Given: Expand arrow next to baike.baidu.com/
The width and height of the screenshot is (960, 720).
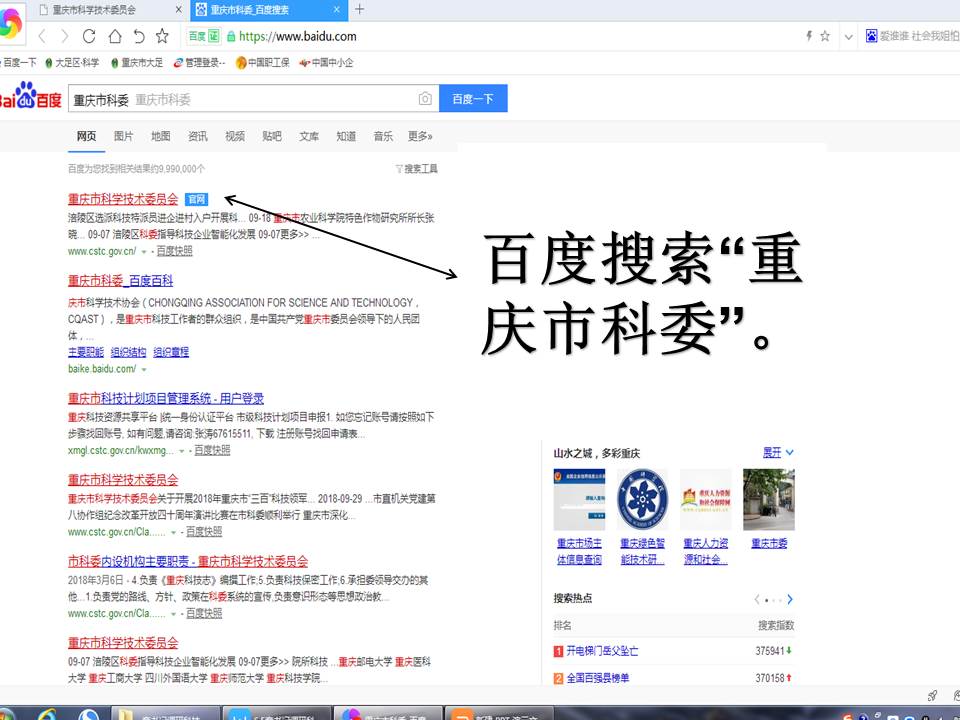Looking at the screenshot, I should (x=144, y=369).
